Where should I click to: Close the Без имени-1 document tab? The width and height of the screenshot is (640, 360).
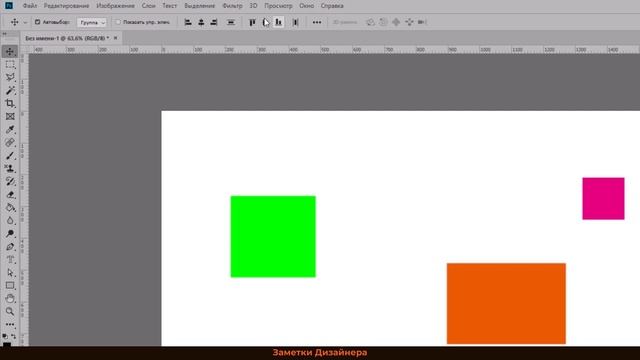tap(116, 38)
